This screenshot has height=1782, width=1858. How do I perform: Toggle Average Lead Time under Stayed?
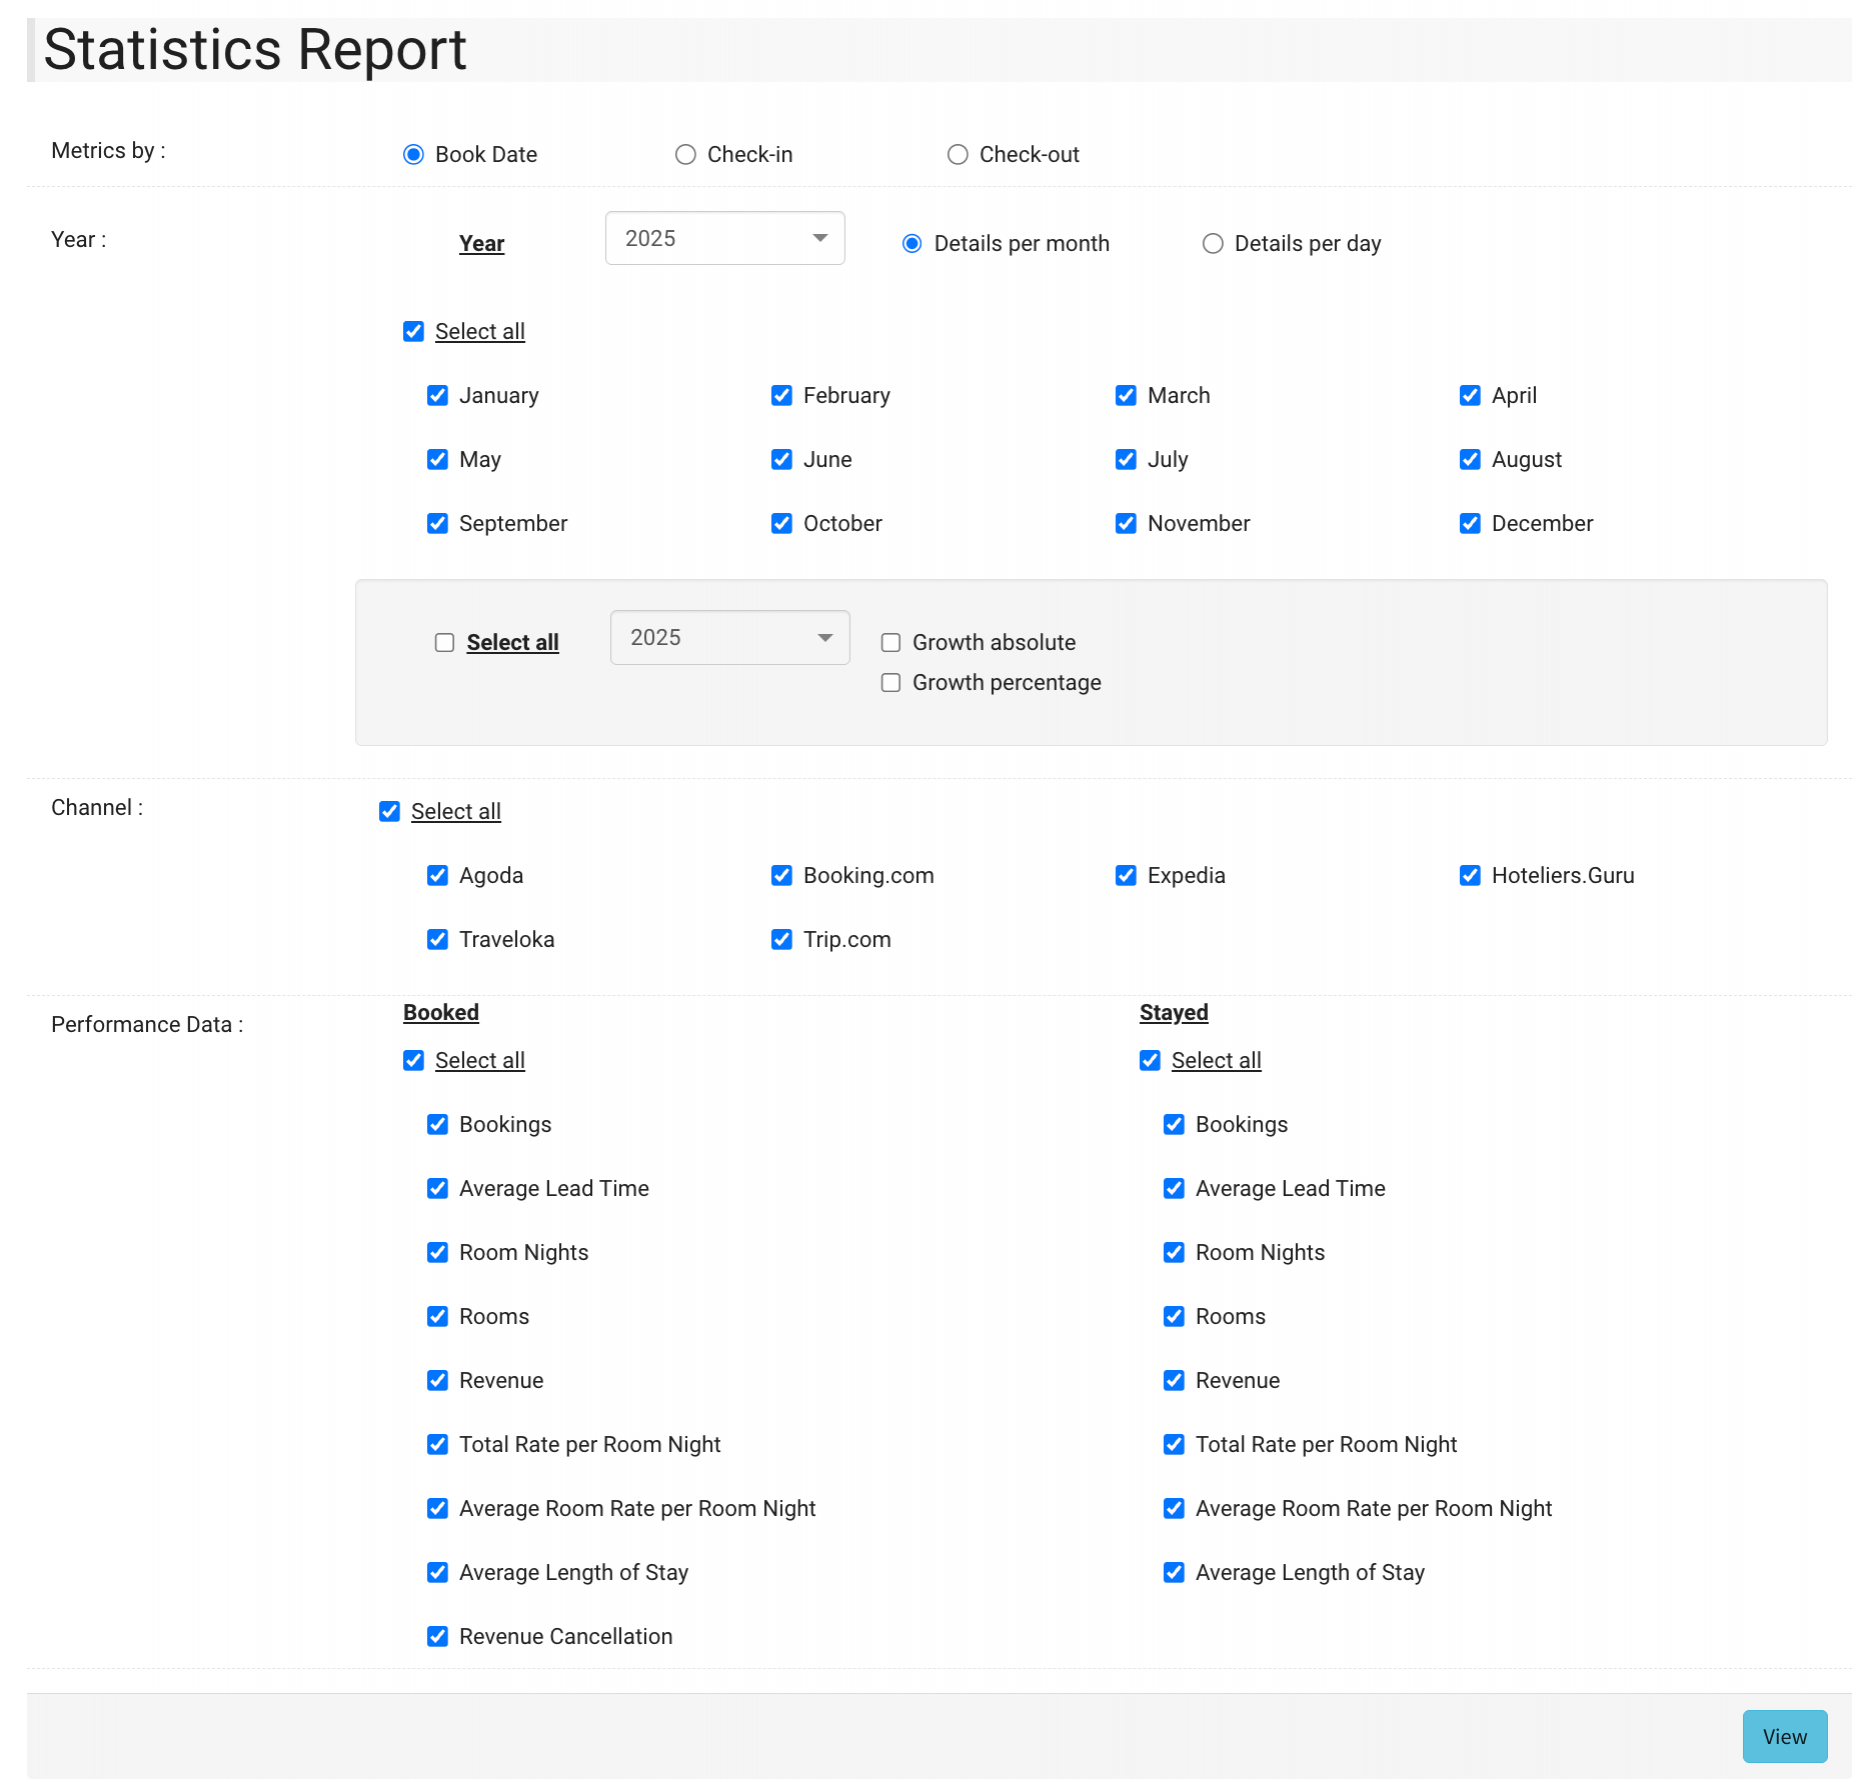[1173, 1189]
